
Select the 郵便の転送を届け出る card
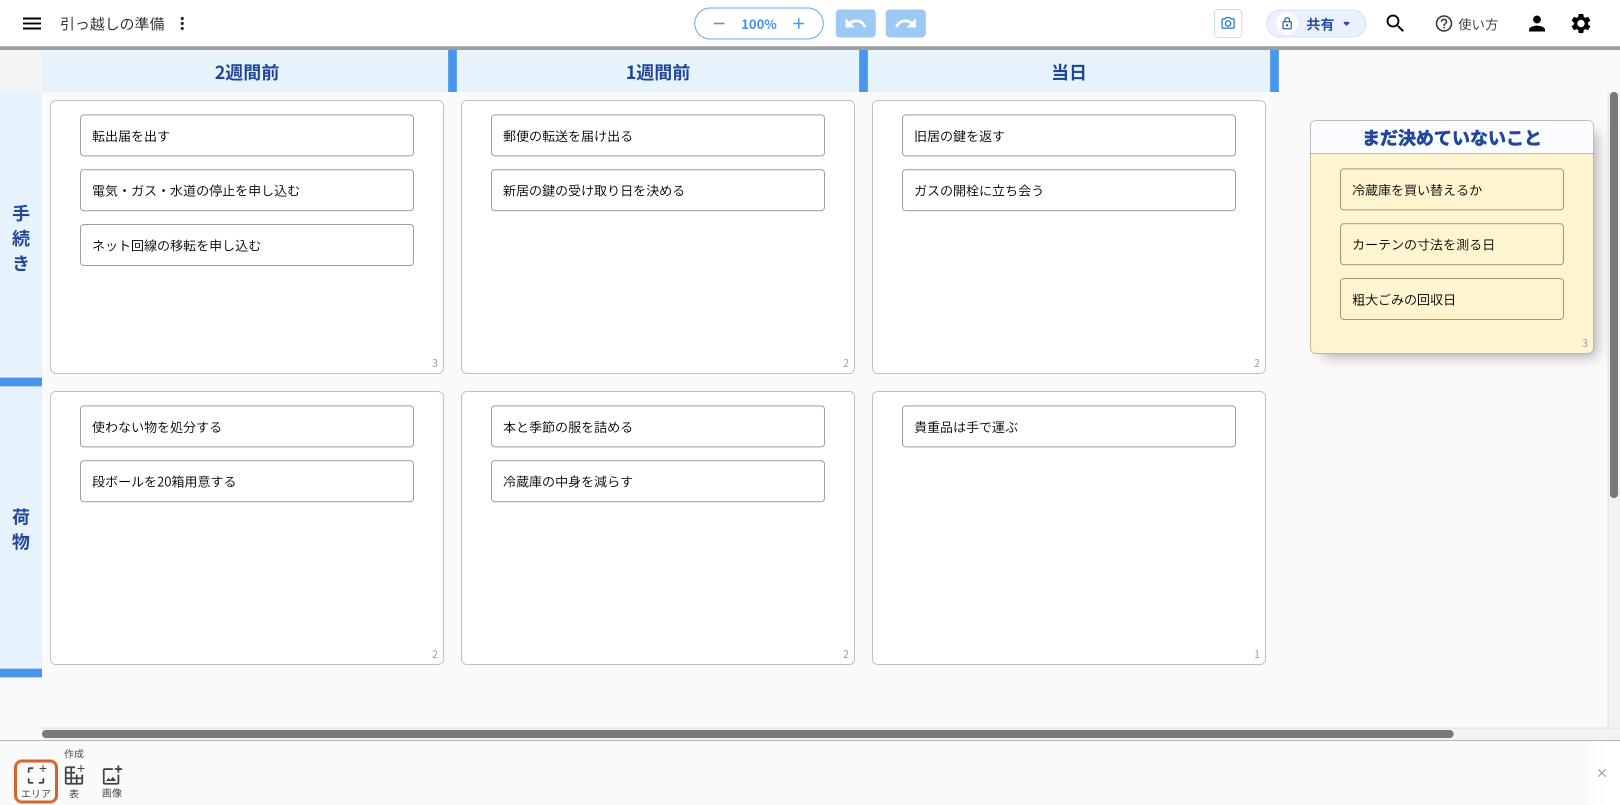click(658, 135)
